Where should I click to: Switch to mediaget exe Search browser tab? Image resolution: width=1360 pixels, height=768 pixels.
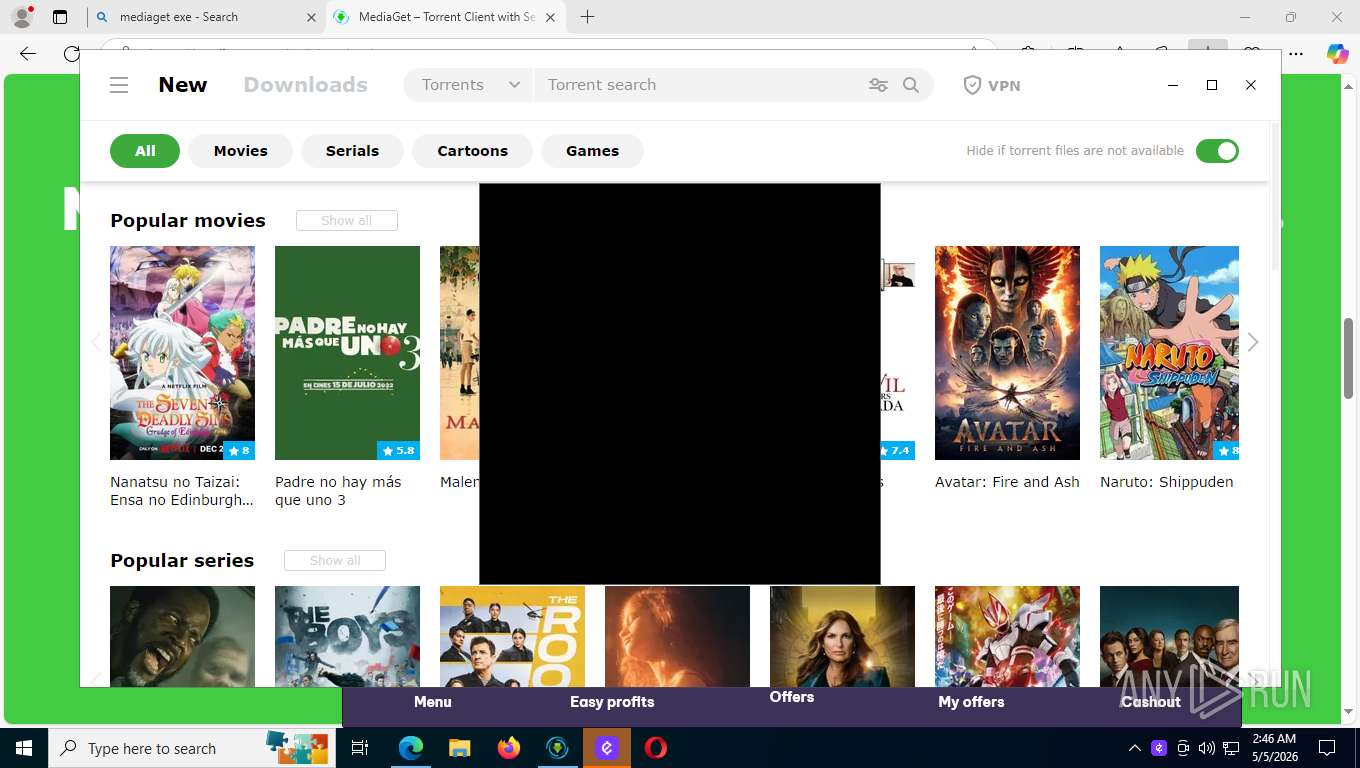(206, 17)
